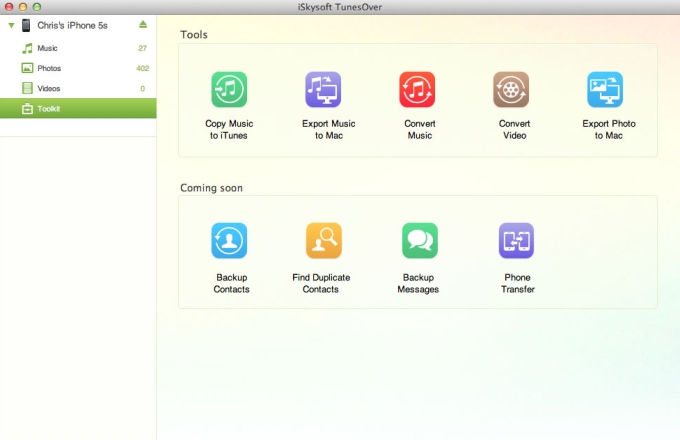Open the Copy Music to iTunes tool

coord(229,89)
